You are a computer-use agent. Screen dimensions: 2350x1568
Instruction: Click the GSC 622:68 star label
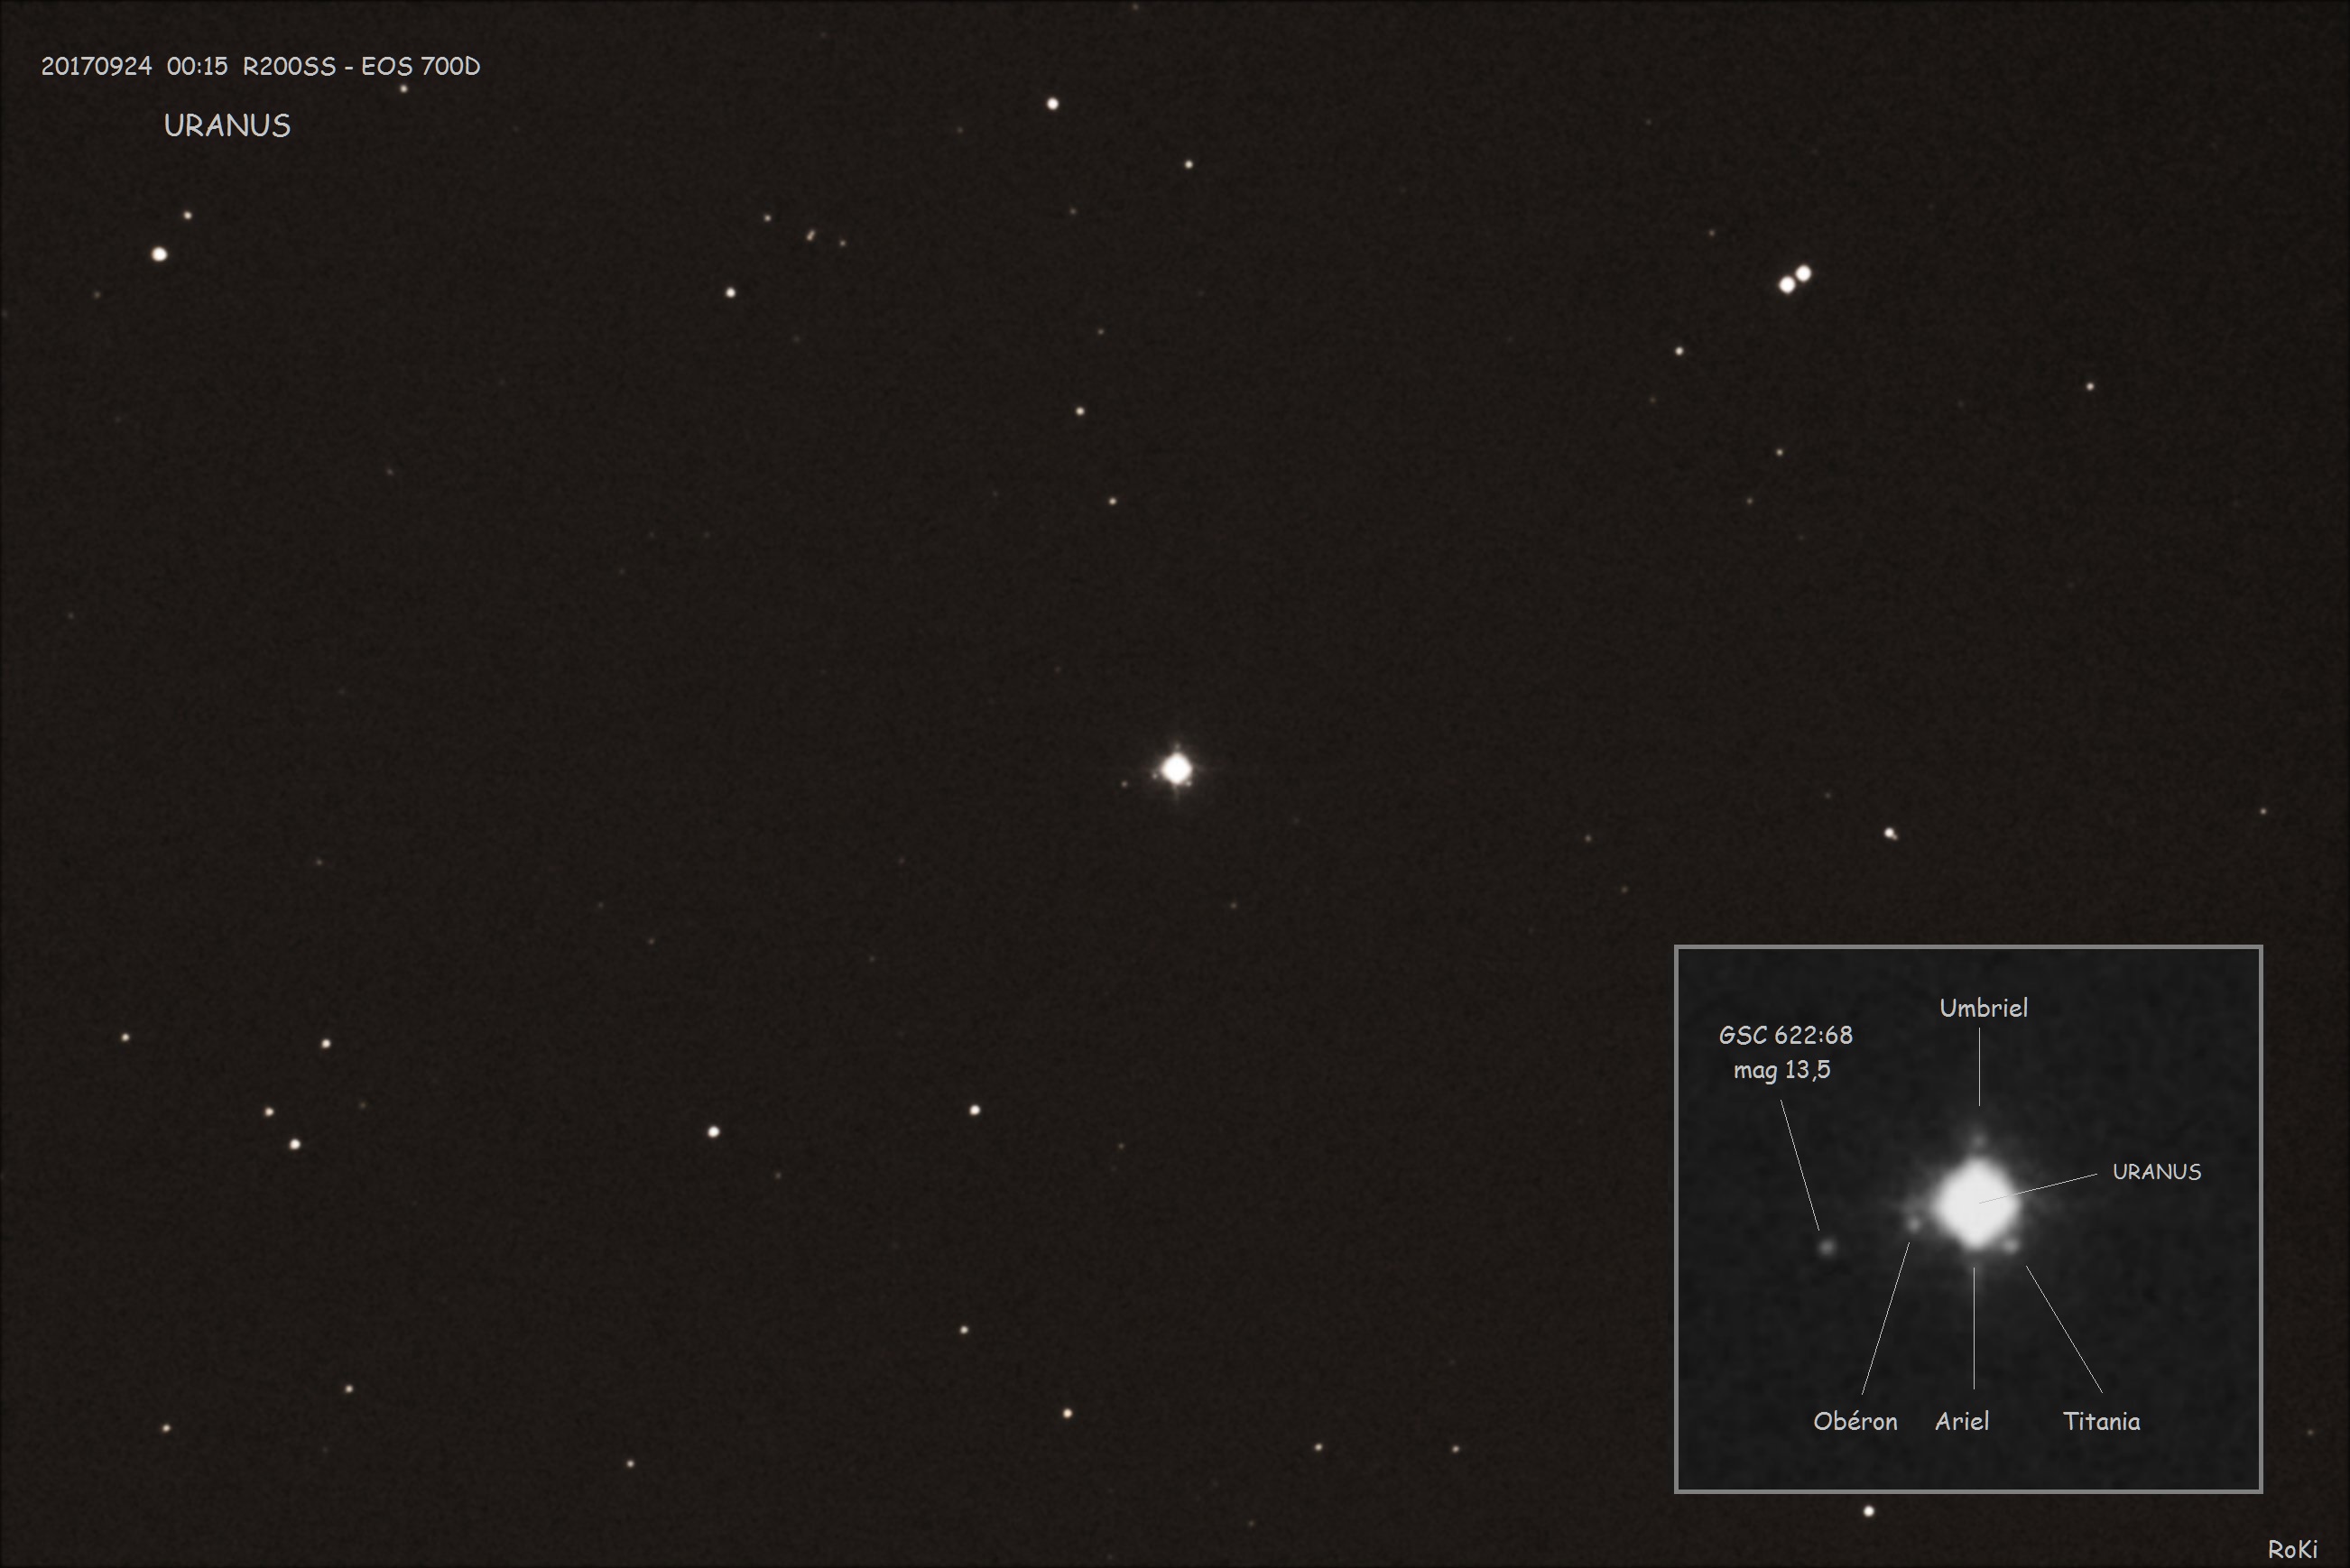[x=1785, y=1035]
